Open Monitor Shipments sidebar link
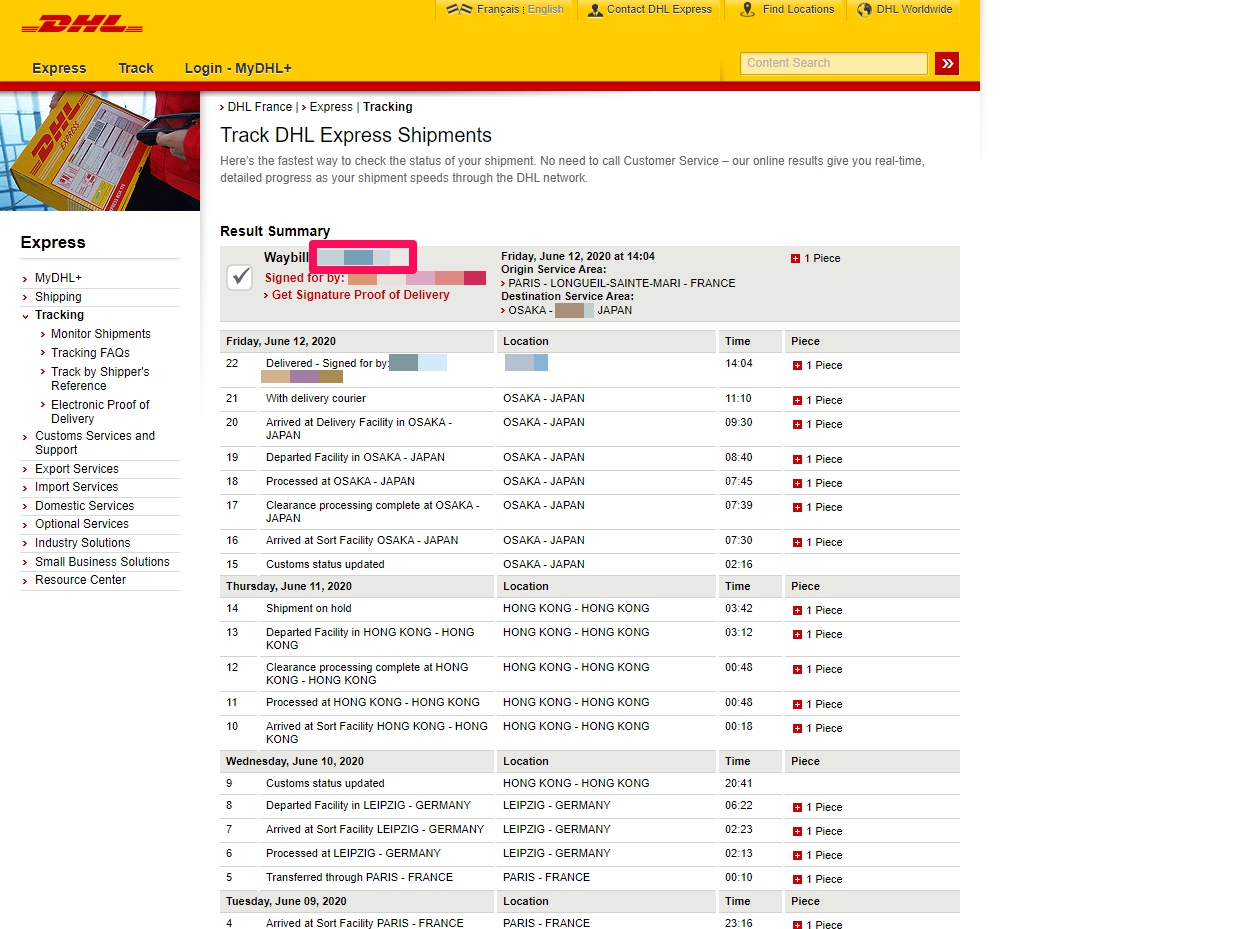Viewport: 1241px width, 929px height. 101,334
